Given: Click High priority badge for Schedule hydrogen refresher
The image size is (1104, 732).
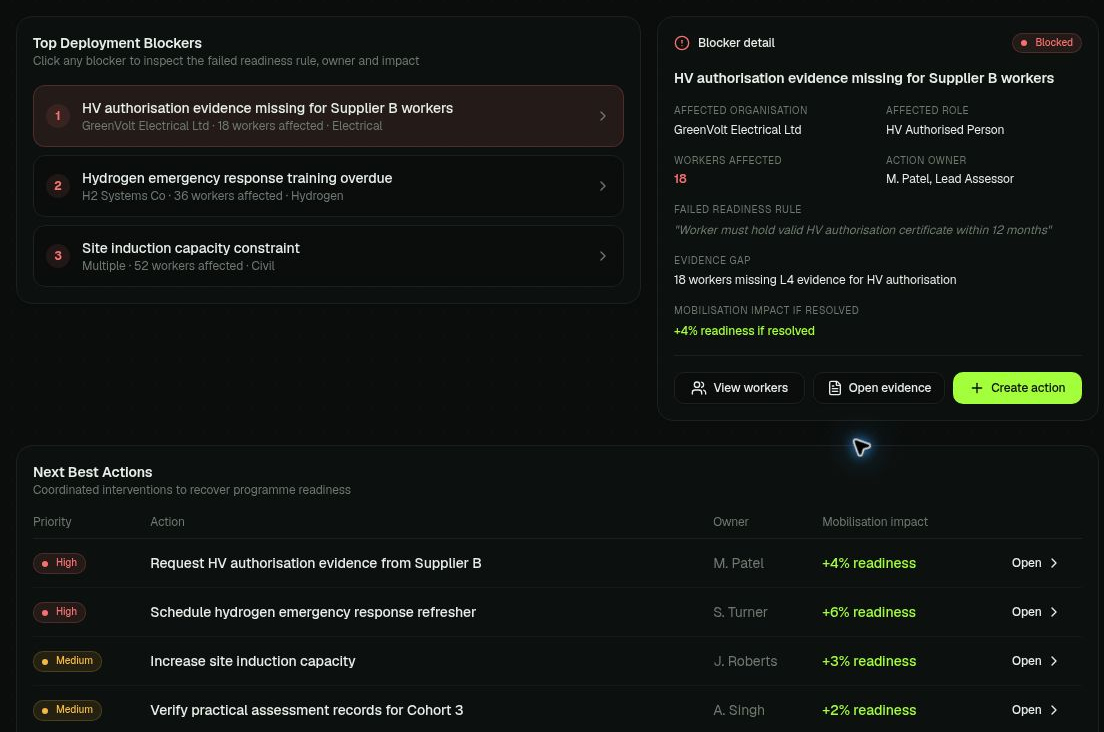Looking at the screenshot, I should 59,612.
